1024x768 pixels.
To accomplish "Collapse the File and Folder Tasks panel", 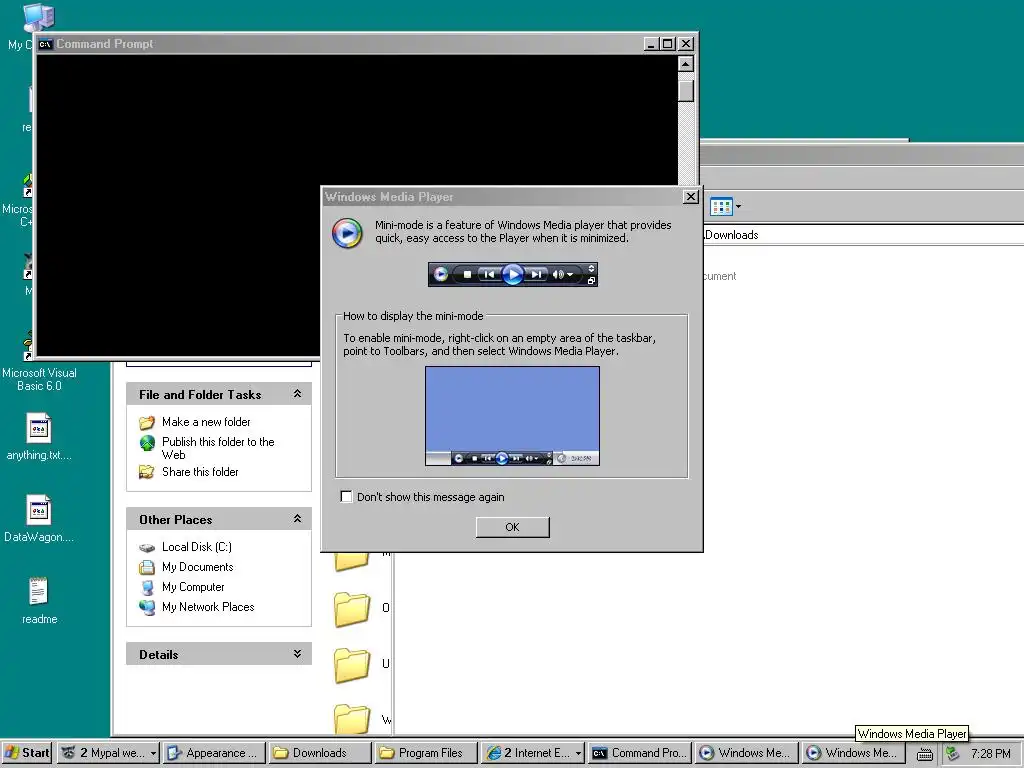I will point(297,394).
